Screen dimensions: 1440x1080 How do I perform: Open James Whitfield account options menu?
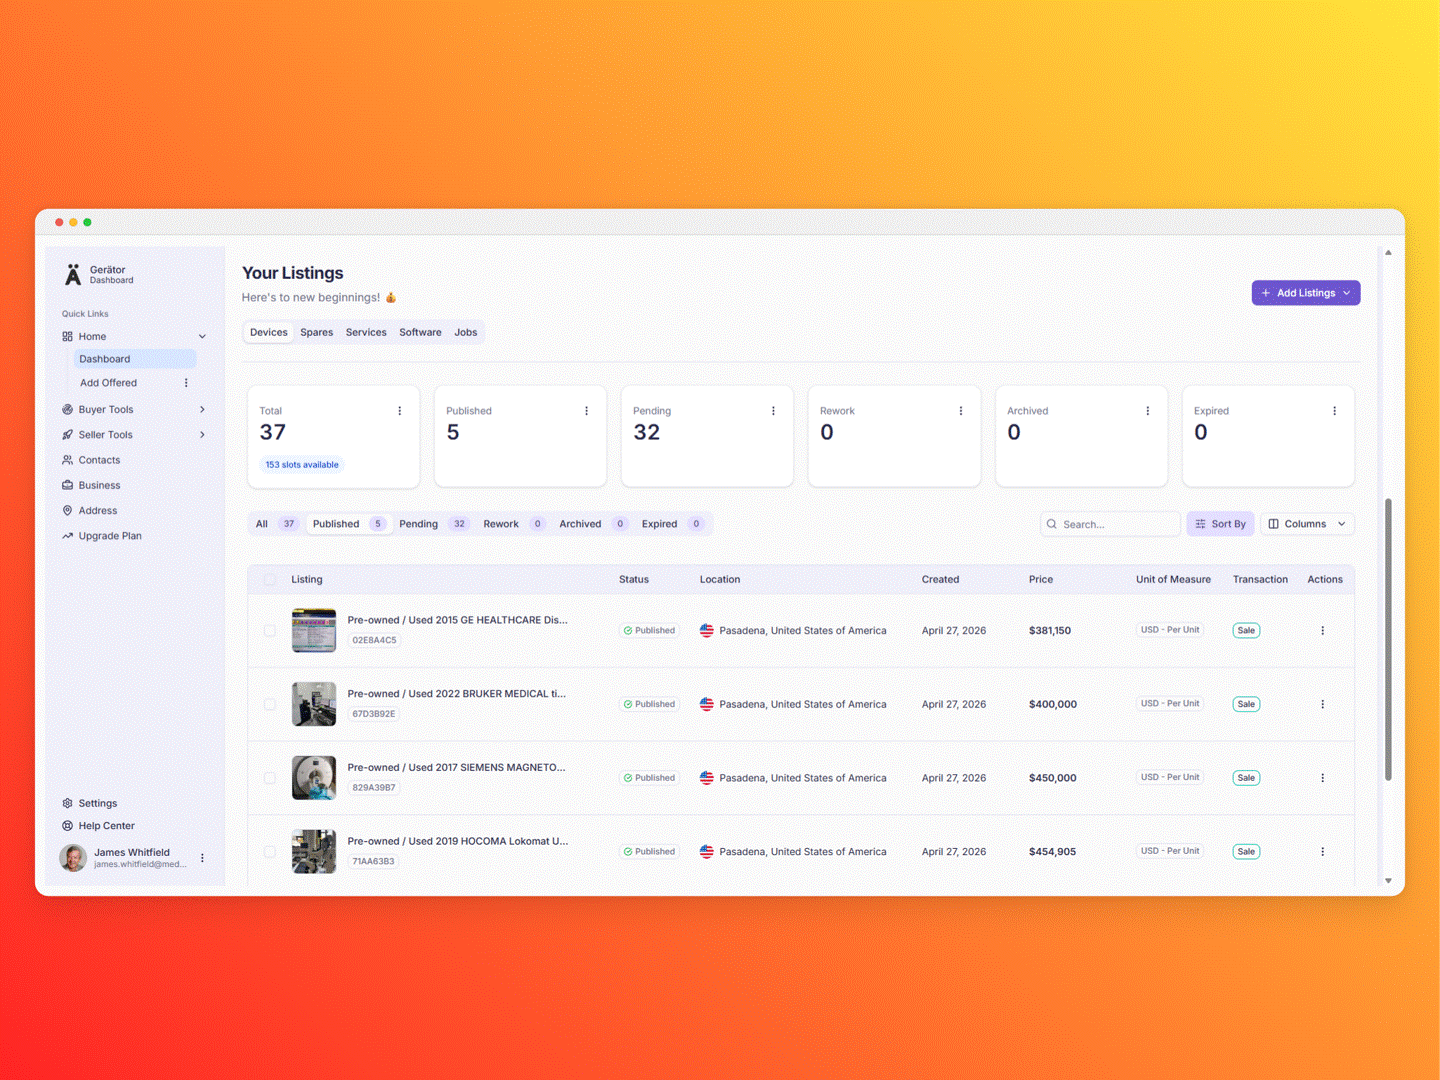click(x=202, y=858)
